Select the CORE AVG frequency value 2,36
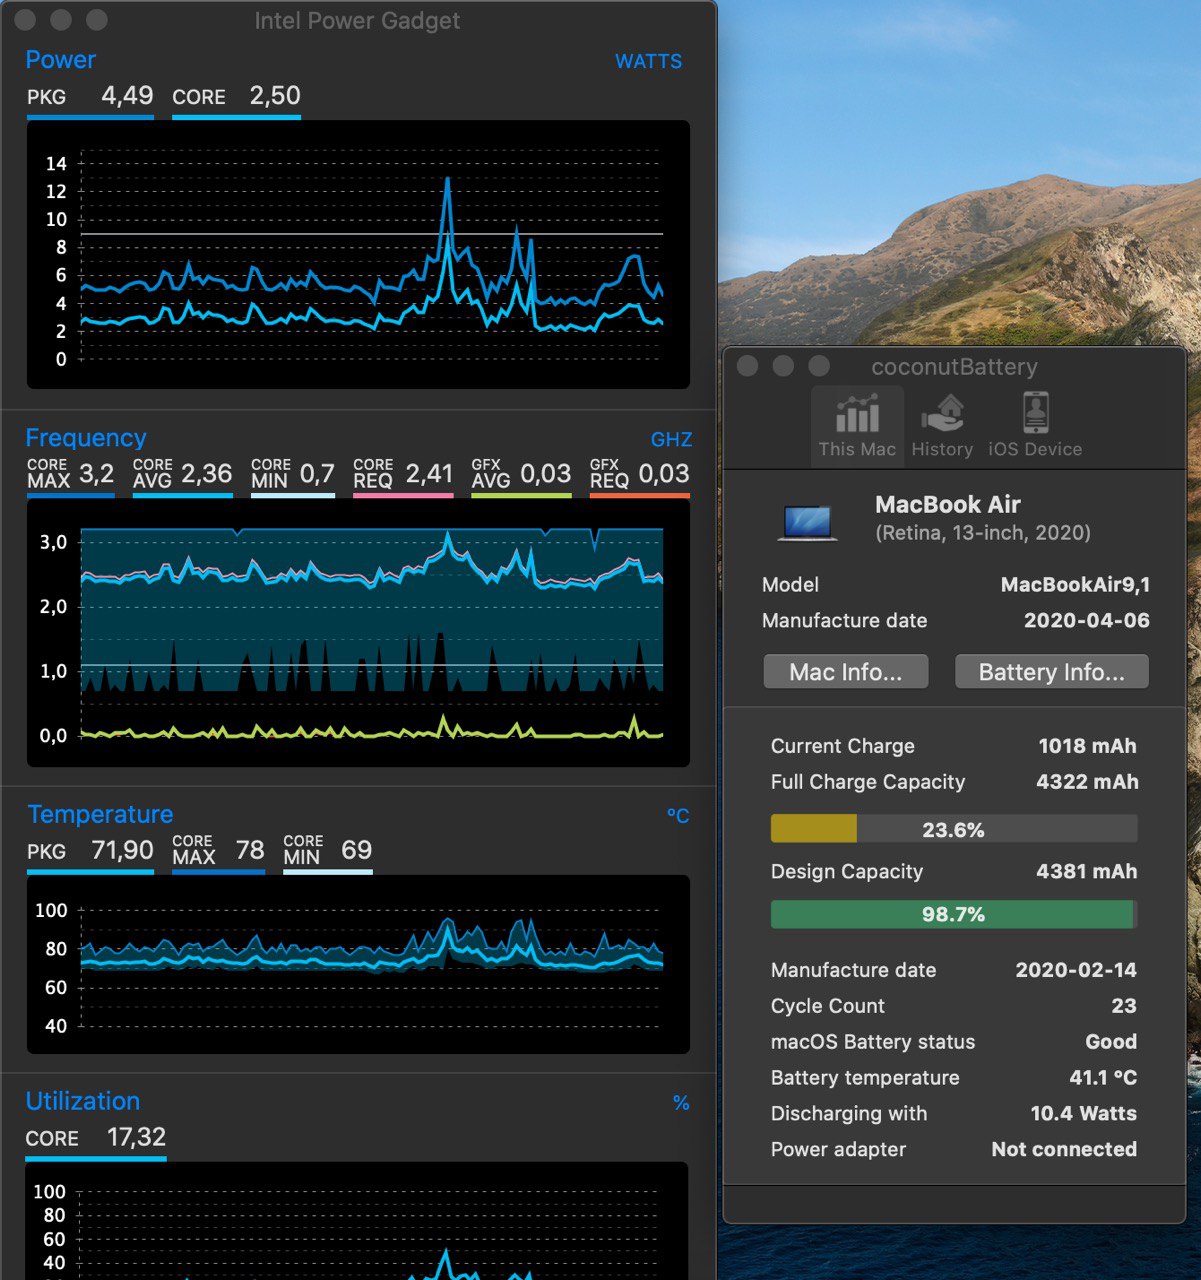This screenshot has height=1280, width=1201. 207,473
